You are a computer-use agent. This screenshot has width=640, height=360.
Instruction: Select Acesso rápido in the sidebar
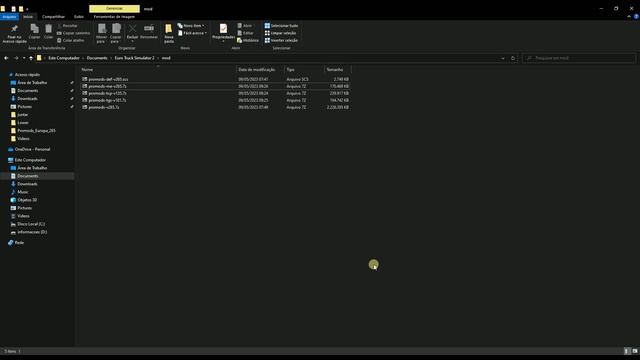point(27,75)
